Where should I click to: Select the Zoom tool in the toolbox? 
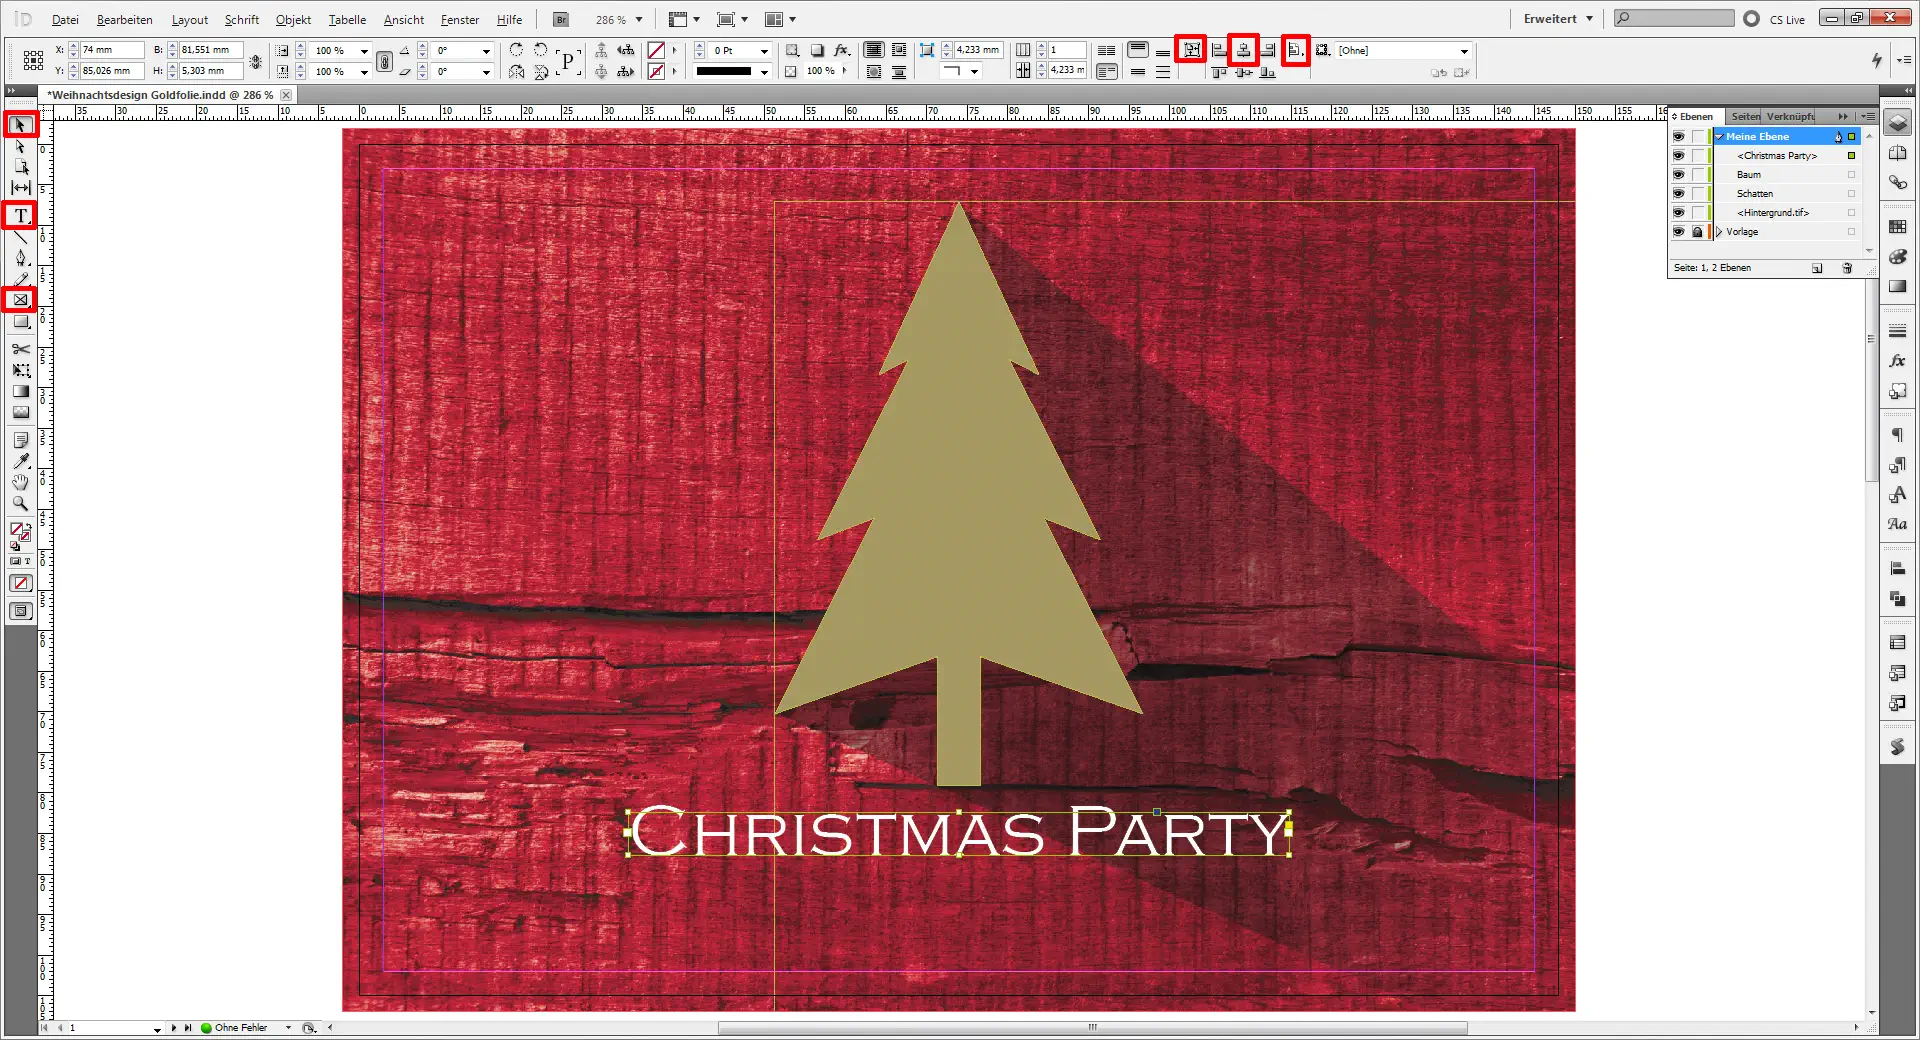pos(19,504)
